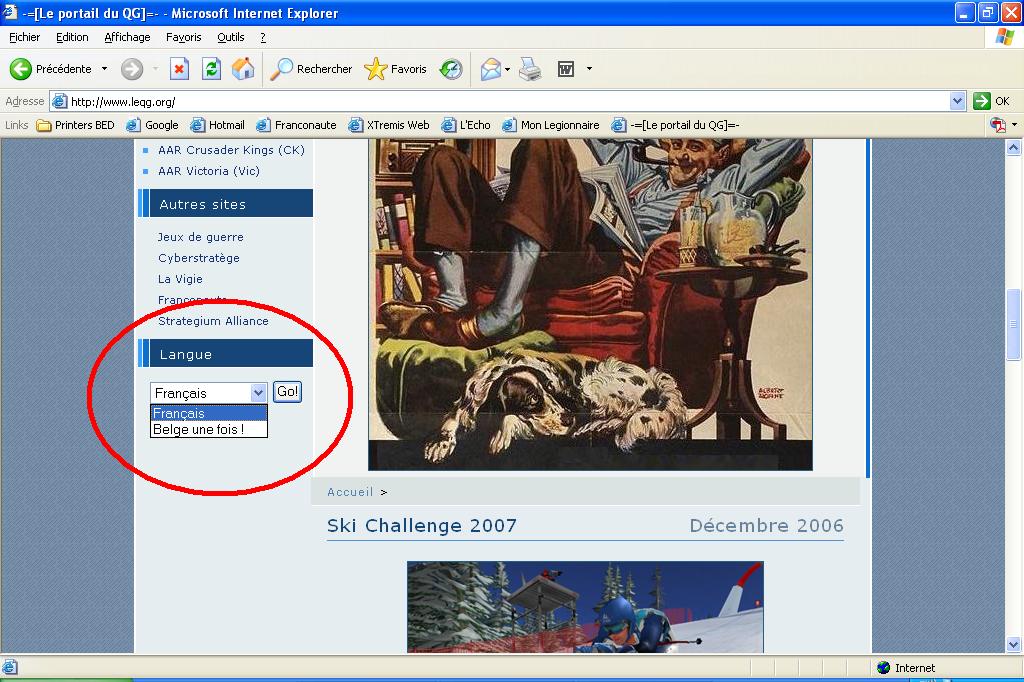1024x682 pixels.
Task: Click green OK go arrow
Action: (x=981, y=101)
